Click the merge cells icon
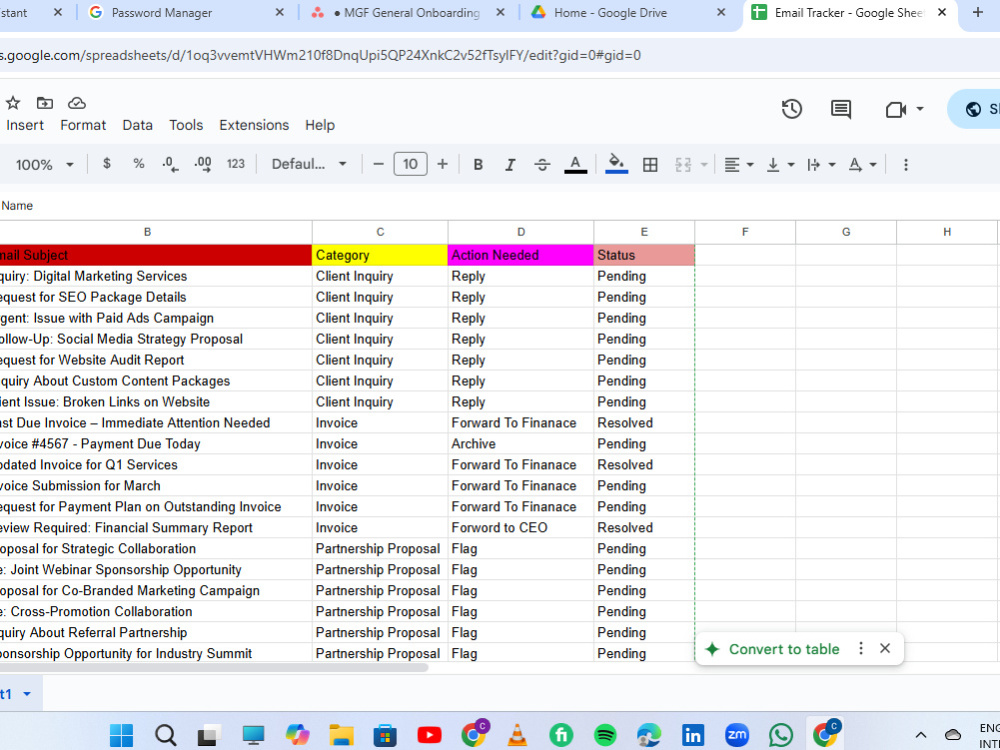Image resolution: width=1000 pixels, height=750 pixels. pyautogui.click(x=683, y=165)
